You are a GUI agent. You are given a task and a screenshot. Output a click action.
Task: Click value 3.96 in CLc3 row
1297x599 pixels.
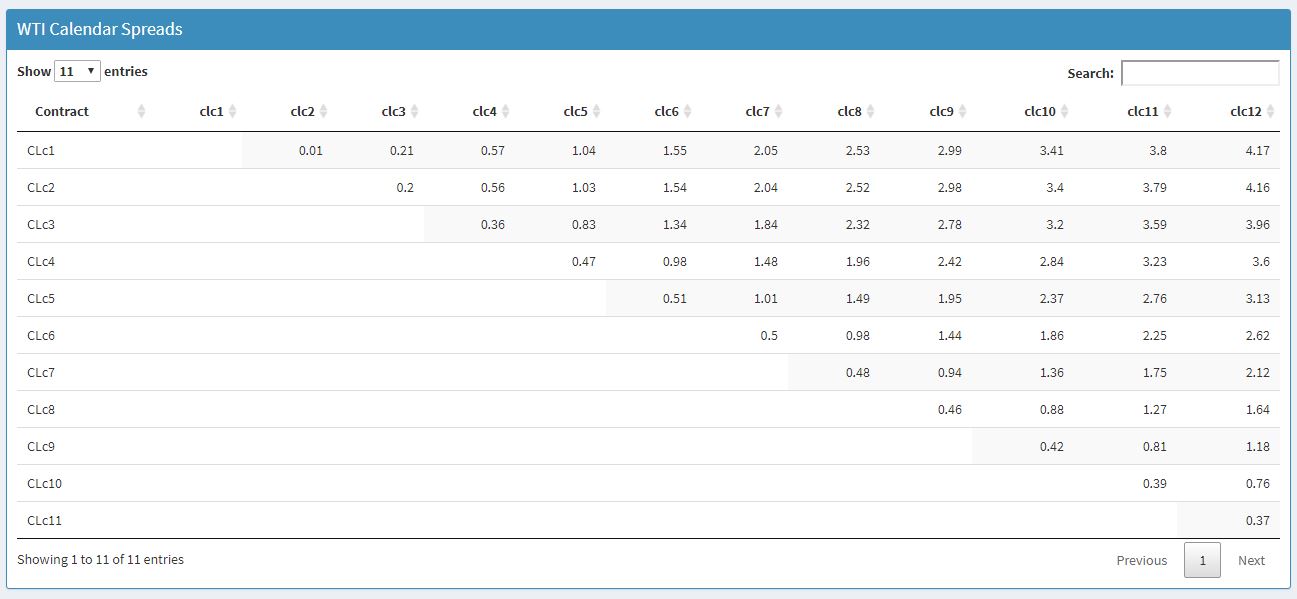coord(1258,224)
